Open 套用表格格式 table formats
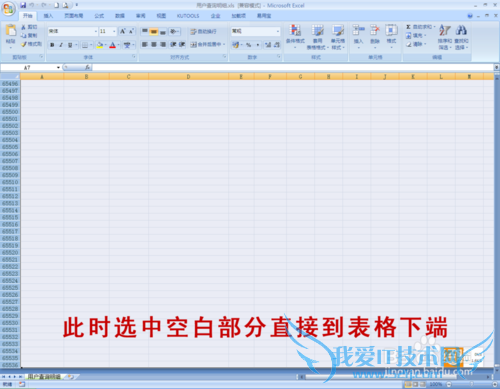The height and width of the screenshot is (389, 500). point(318,37)
